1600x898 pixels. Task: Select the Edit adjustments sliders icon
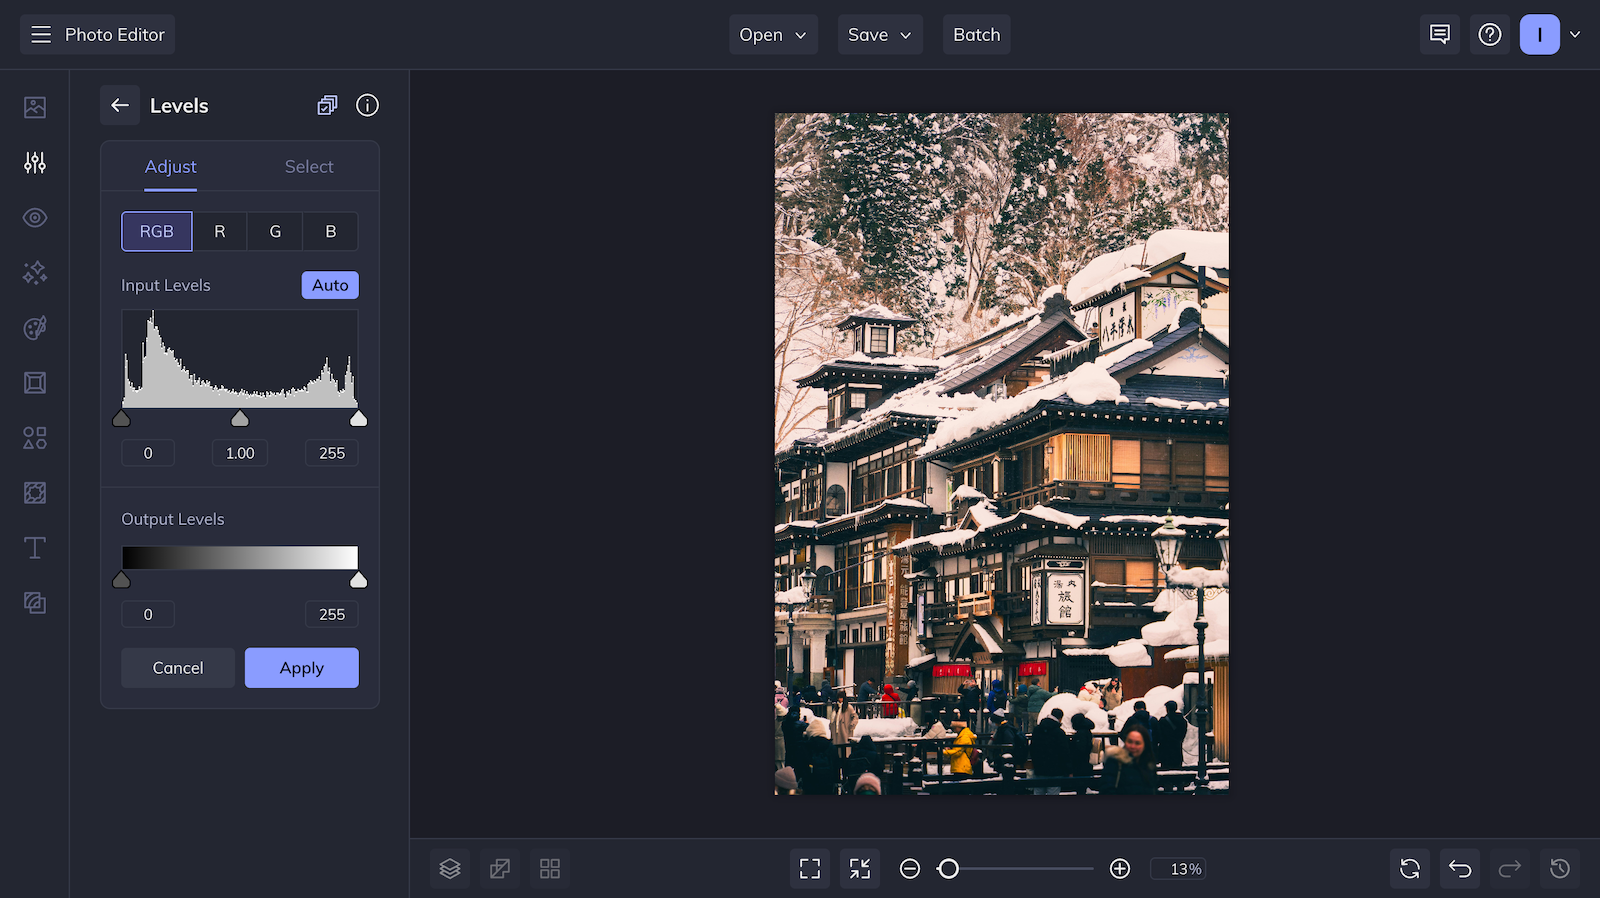[x=35, y=162]
